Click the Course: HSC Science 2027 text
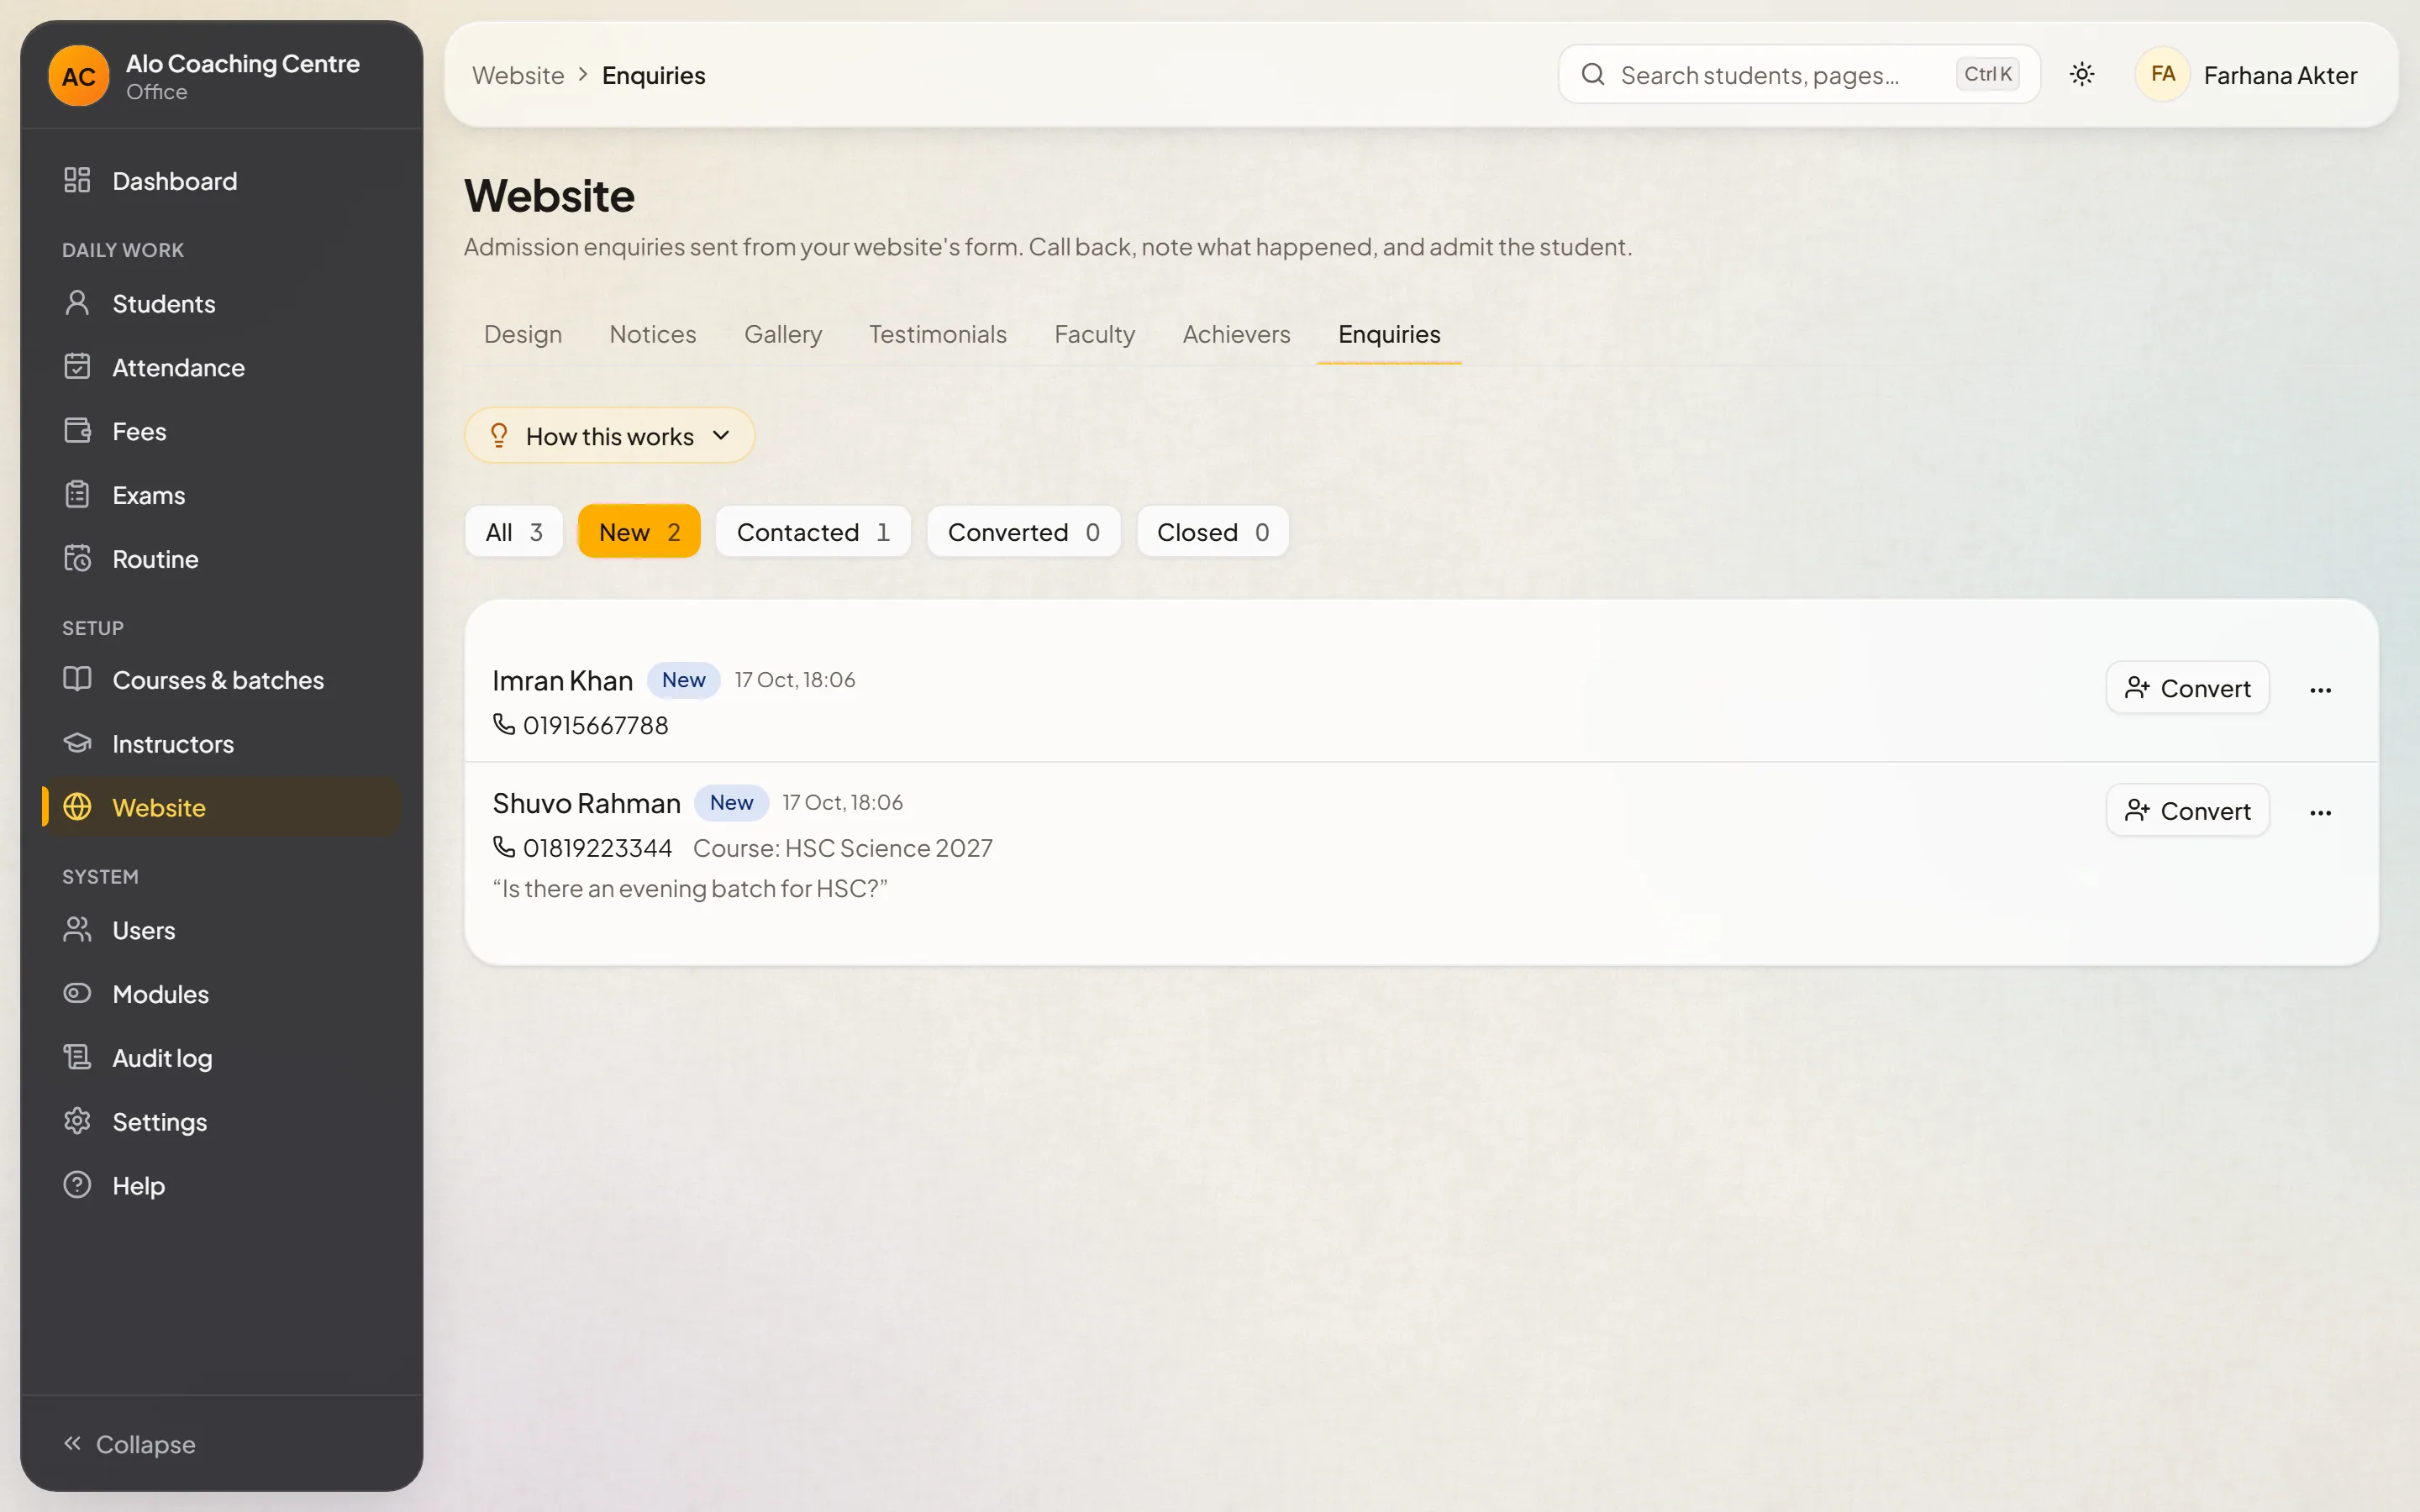Viewport: 2420px width, 1512px height. (843, 849)
